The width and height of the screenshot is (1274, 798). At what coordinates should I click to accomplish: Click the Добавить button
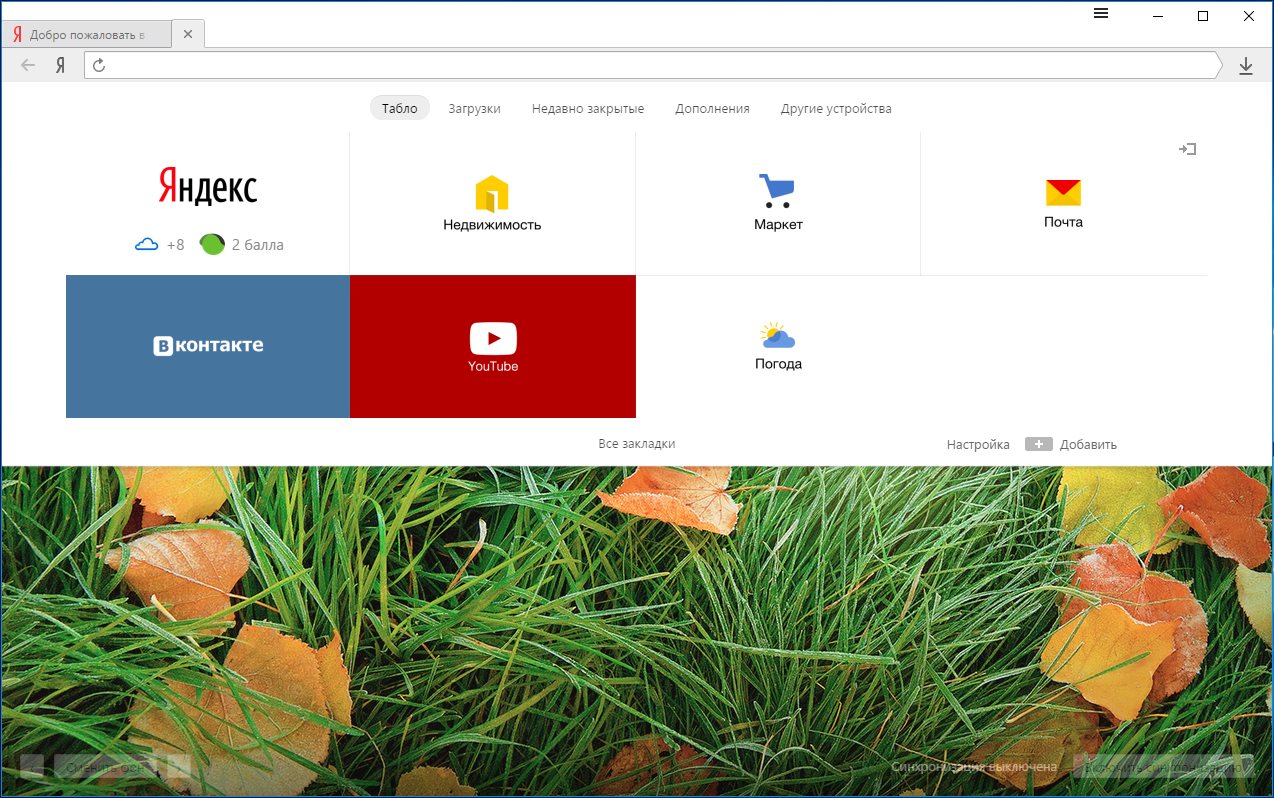pos(1071,444)
